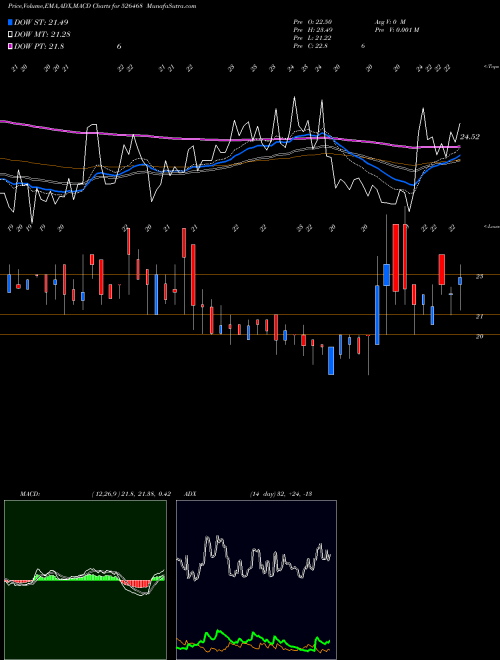Viewport: 500px width, 660px height.
Task: Click the magenta DOW PT legend swatch
Action: pyautogui.click(x=11, y=47)
